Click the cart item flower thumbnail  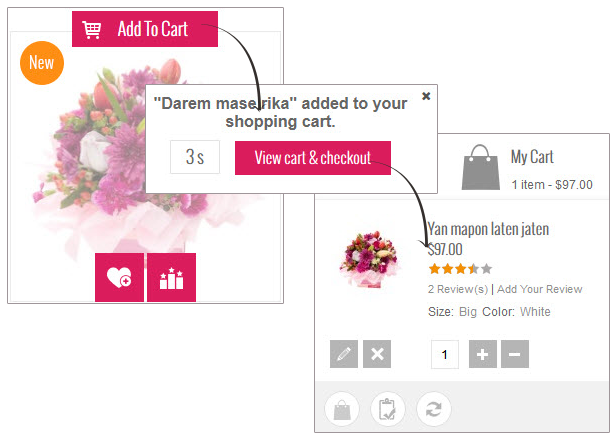[369, 259]
